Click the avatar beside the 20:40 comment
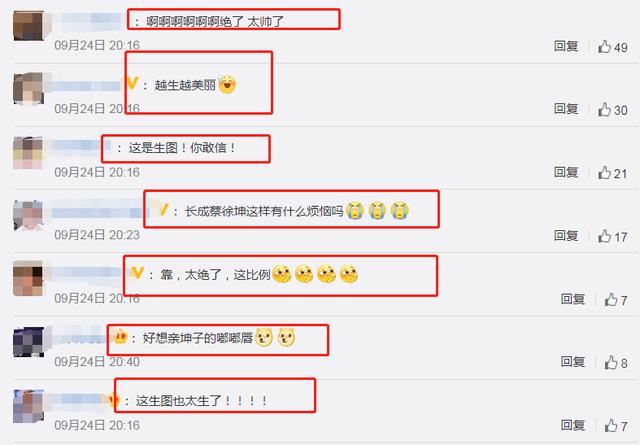The image size is (640, 445). 28,342
